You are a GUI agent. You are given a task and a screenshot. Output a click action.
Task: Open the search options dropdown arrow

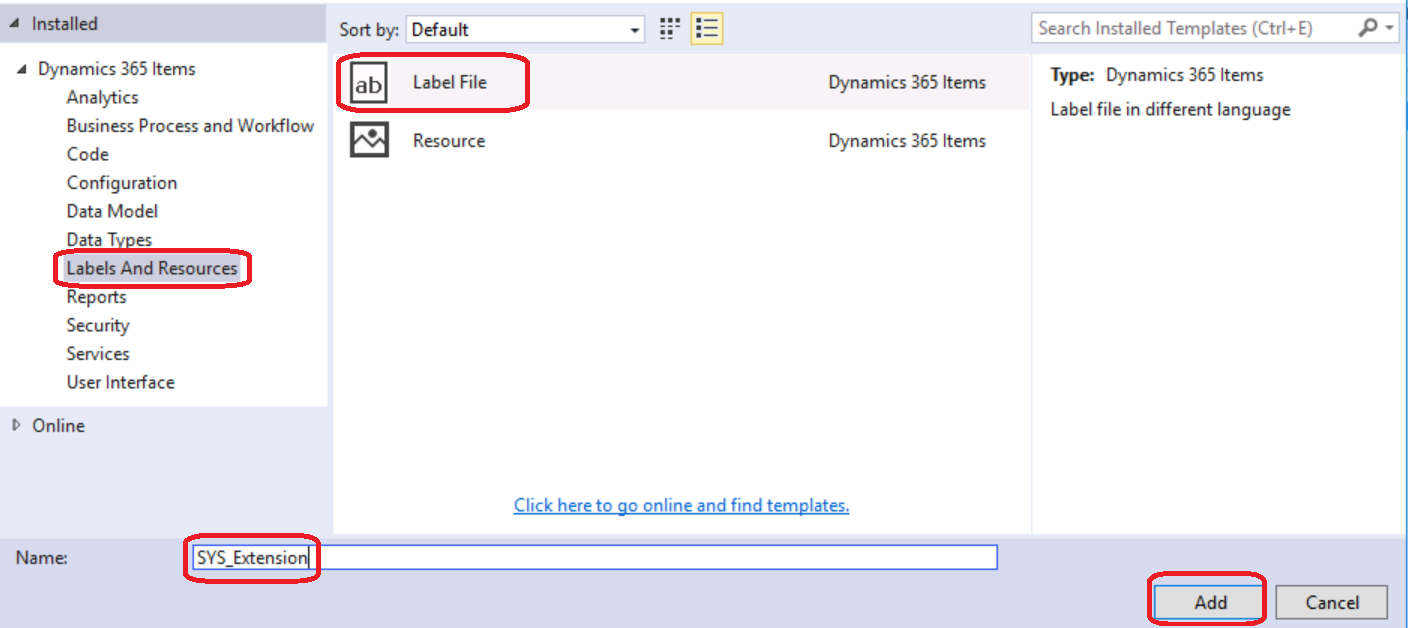pyautogui.click(x=1391, y=28)
